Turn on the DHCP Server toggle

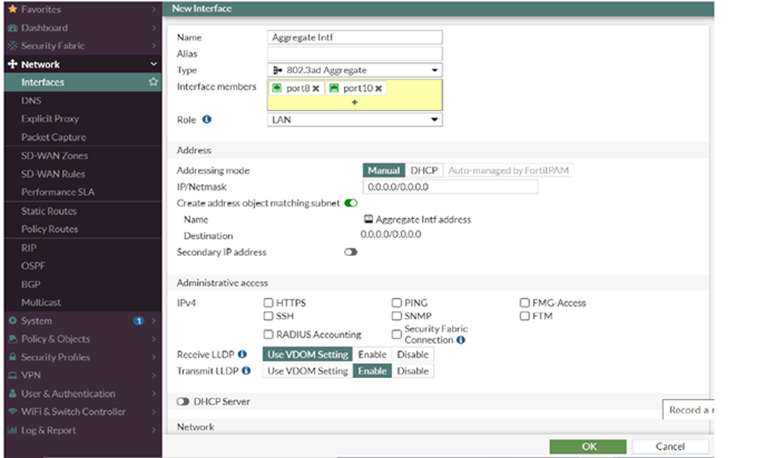click(x=183, y=402)
